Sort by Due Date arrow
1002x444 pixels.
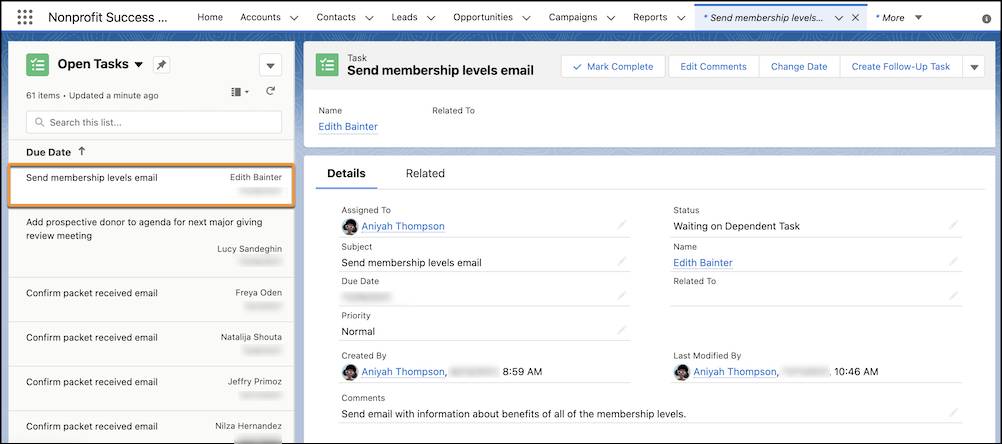81,151
